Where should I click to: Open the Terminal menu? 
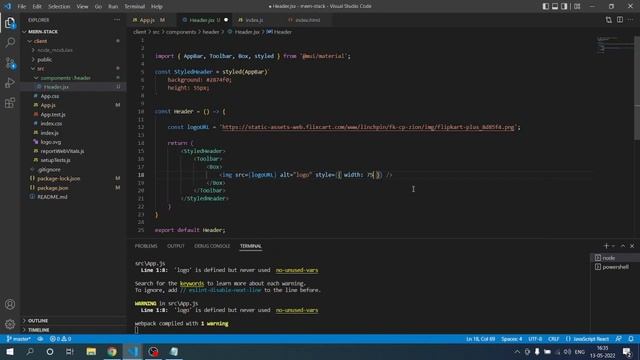pos(134,6)
